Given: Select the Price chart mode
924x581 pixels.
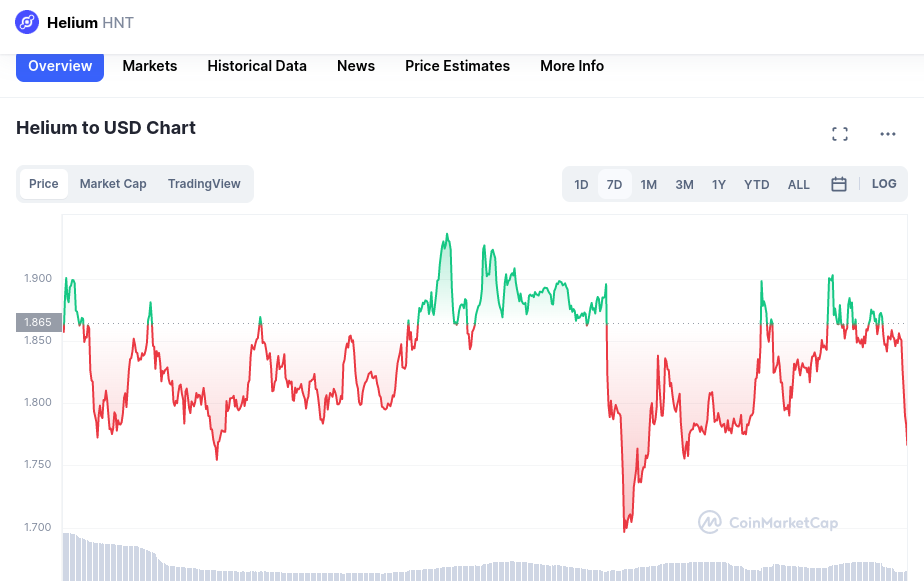Looking at the screenshot, I should [x=44, y=184].
